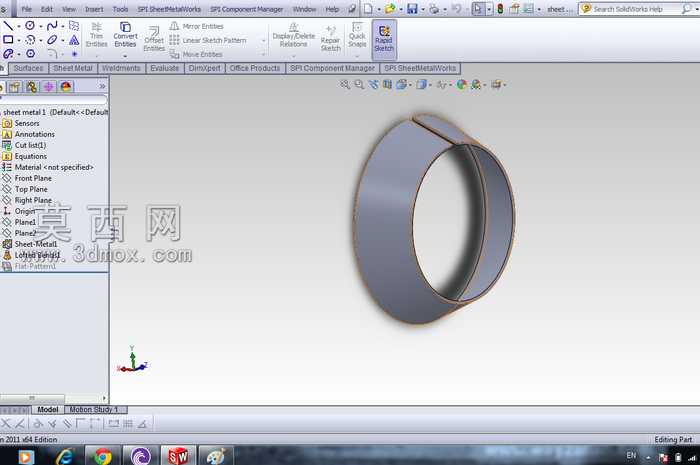Switch to the Office Products tab
Viewport: 700px width, 465px height.
click(255, 68)
